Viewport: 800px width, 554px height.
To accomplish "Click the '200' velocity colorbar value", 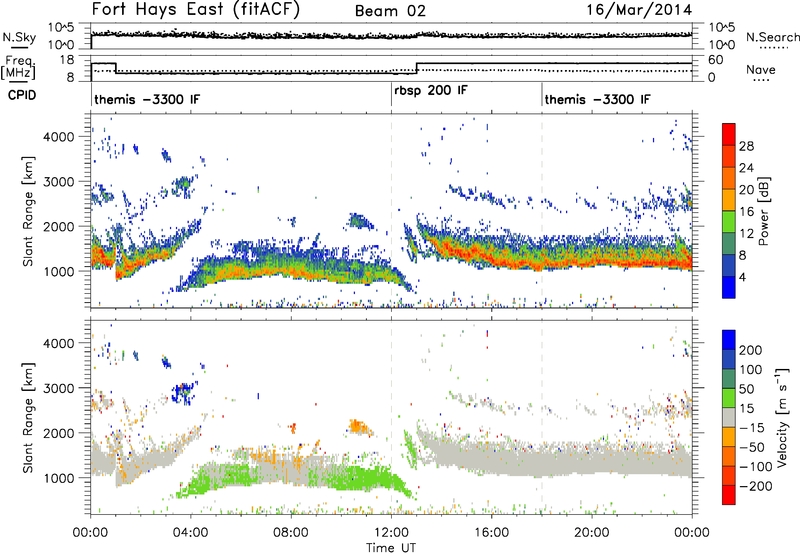I will [x=751, y=350].
